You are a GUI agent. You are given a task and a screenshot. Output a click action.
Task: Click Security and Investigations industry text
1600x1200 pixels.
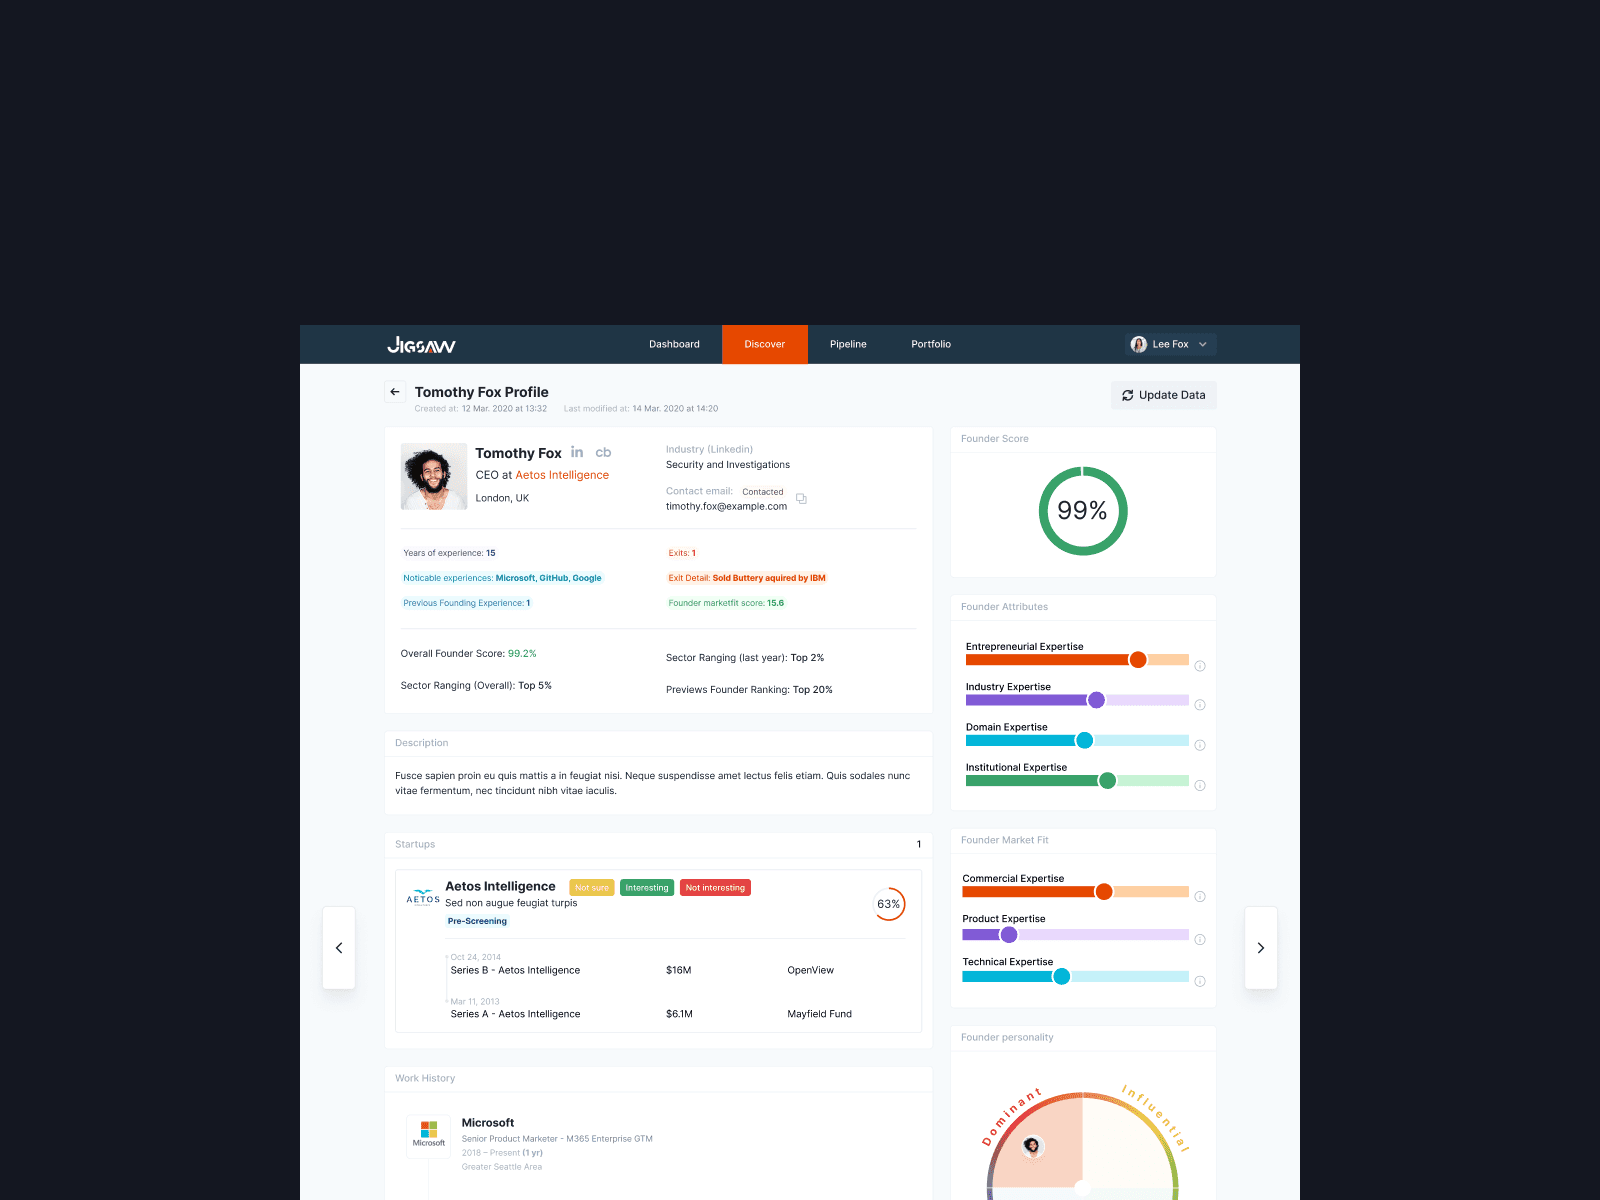[x=728, y=465]
